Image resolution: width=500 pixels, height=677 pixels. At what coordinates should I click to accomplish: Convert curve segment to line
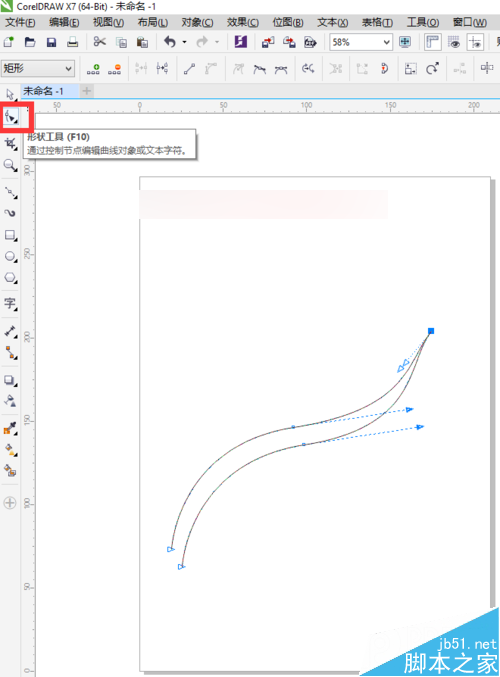(x=189, y=68)
